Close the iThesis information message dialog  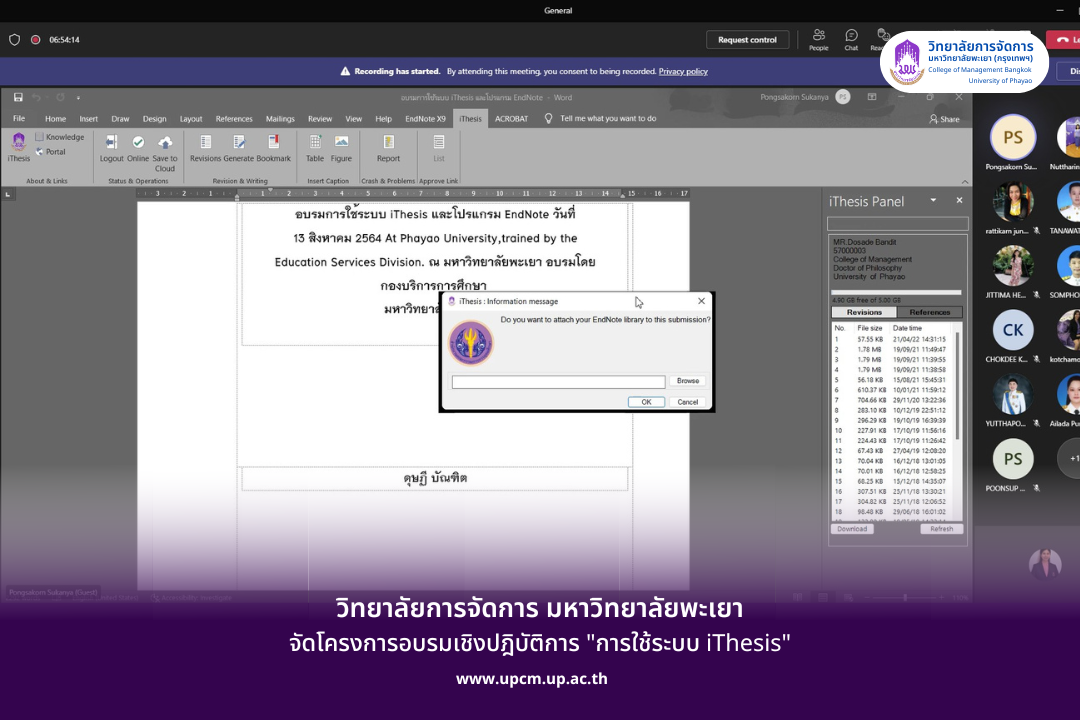701,301
